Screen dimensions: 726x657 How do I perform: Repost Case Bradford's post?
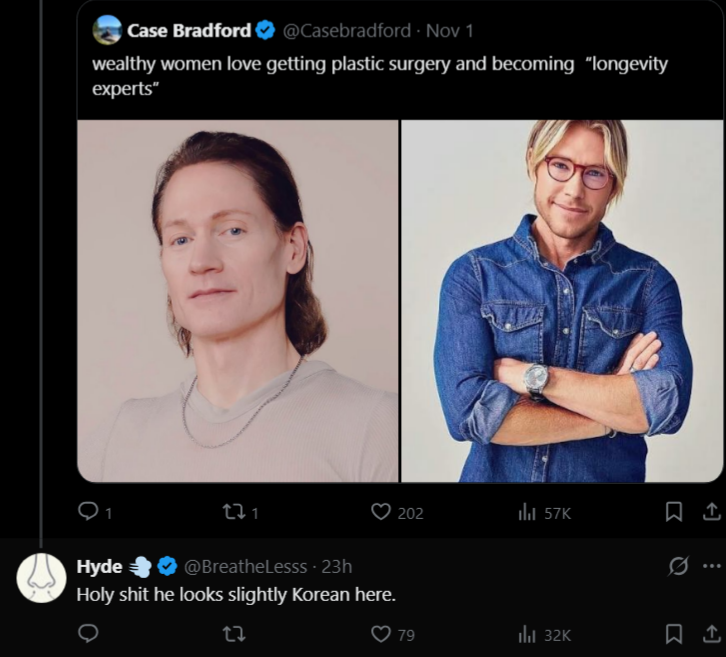pos(233,512)
